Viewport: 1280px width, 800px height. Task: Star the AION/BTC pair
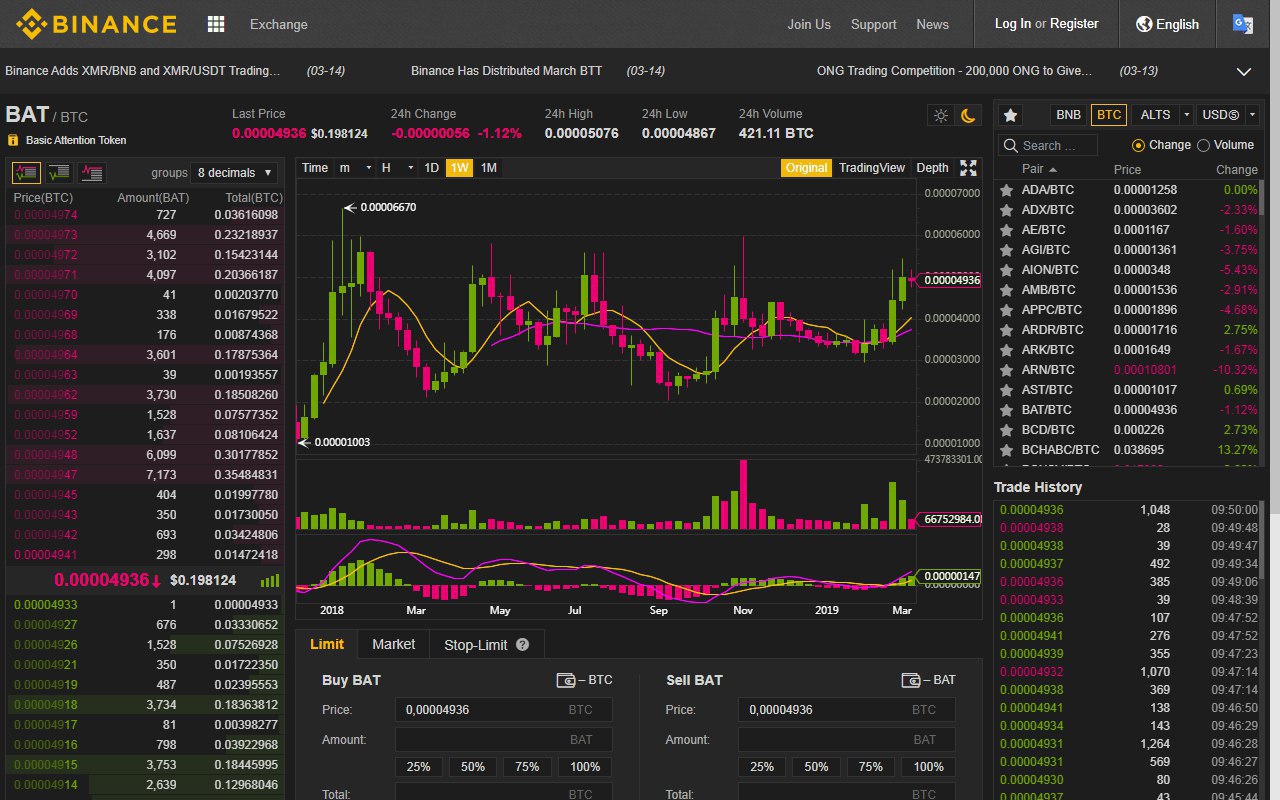[1006, 270]
